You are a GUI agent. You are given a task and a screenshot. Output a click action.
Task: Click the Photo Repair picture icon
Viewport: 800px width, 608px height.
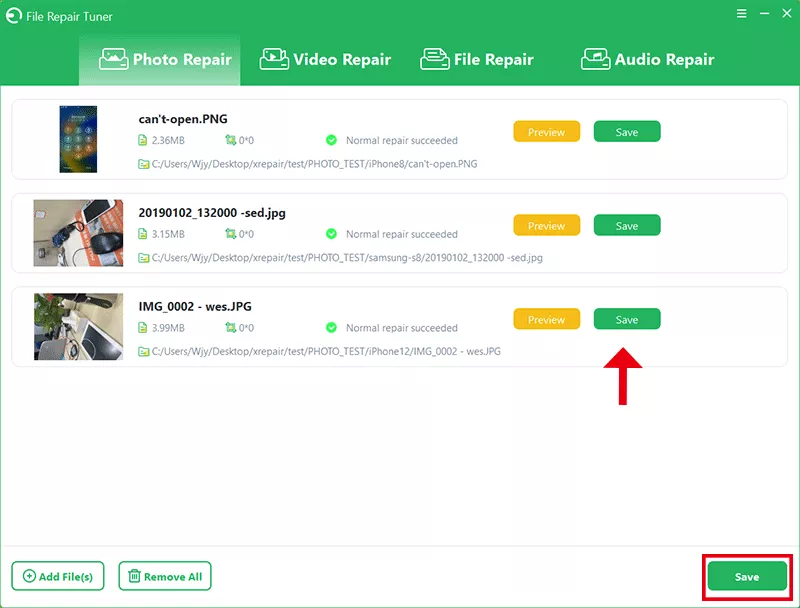(x=113, y=59)
